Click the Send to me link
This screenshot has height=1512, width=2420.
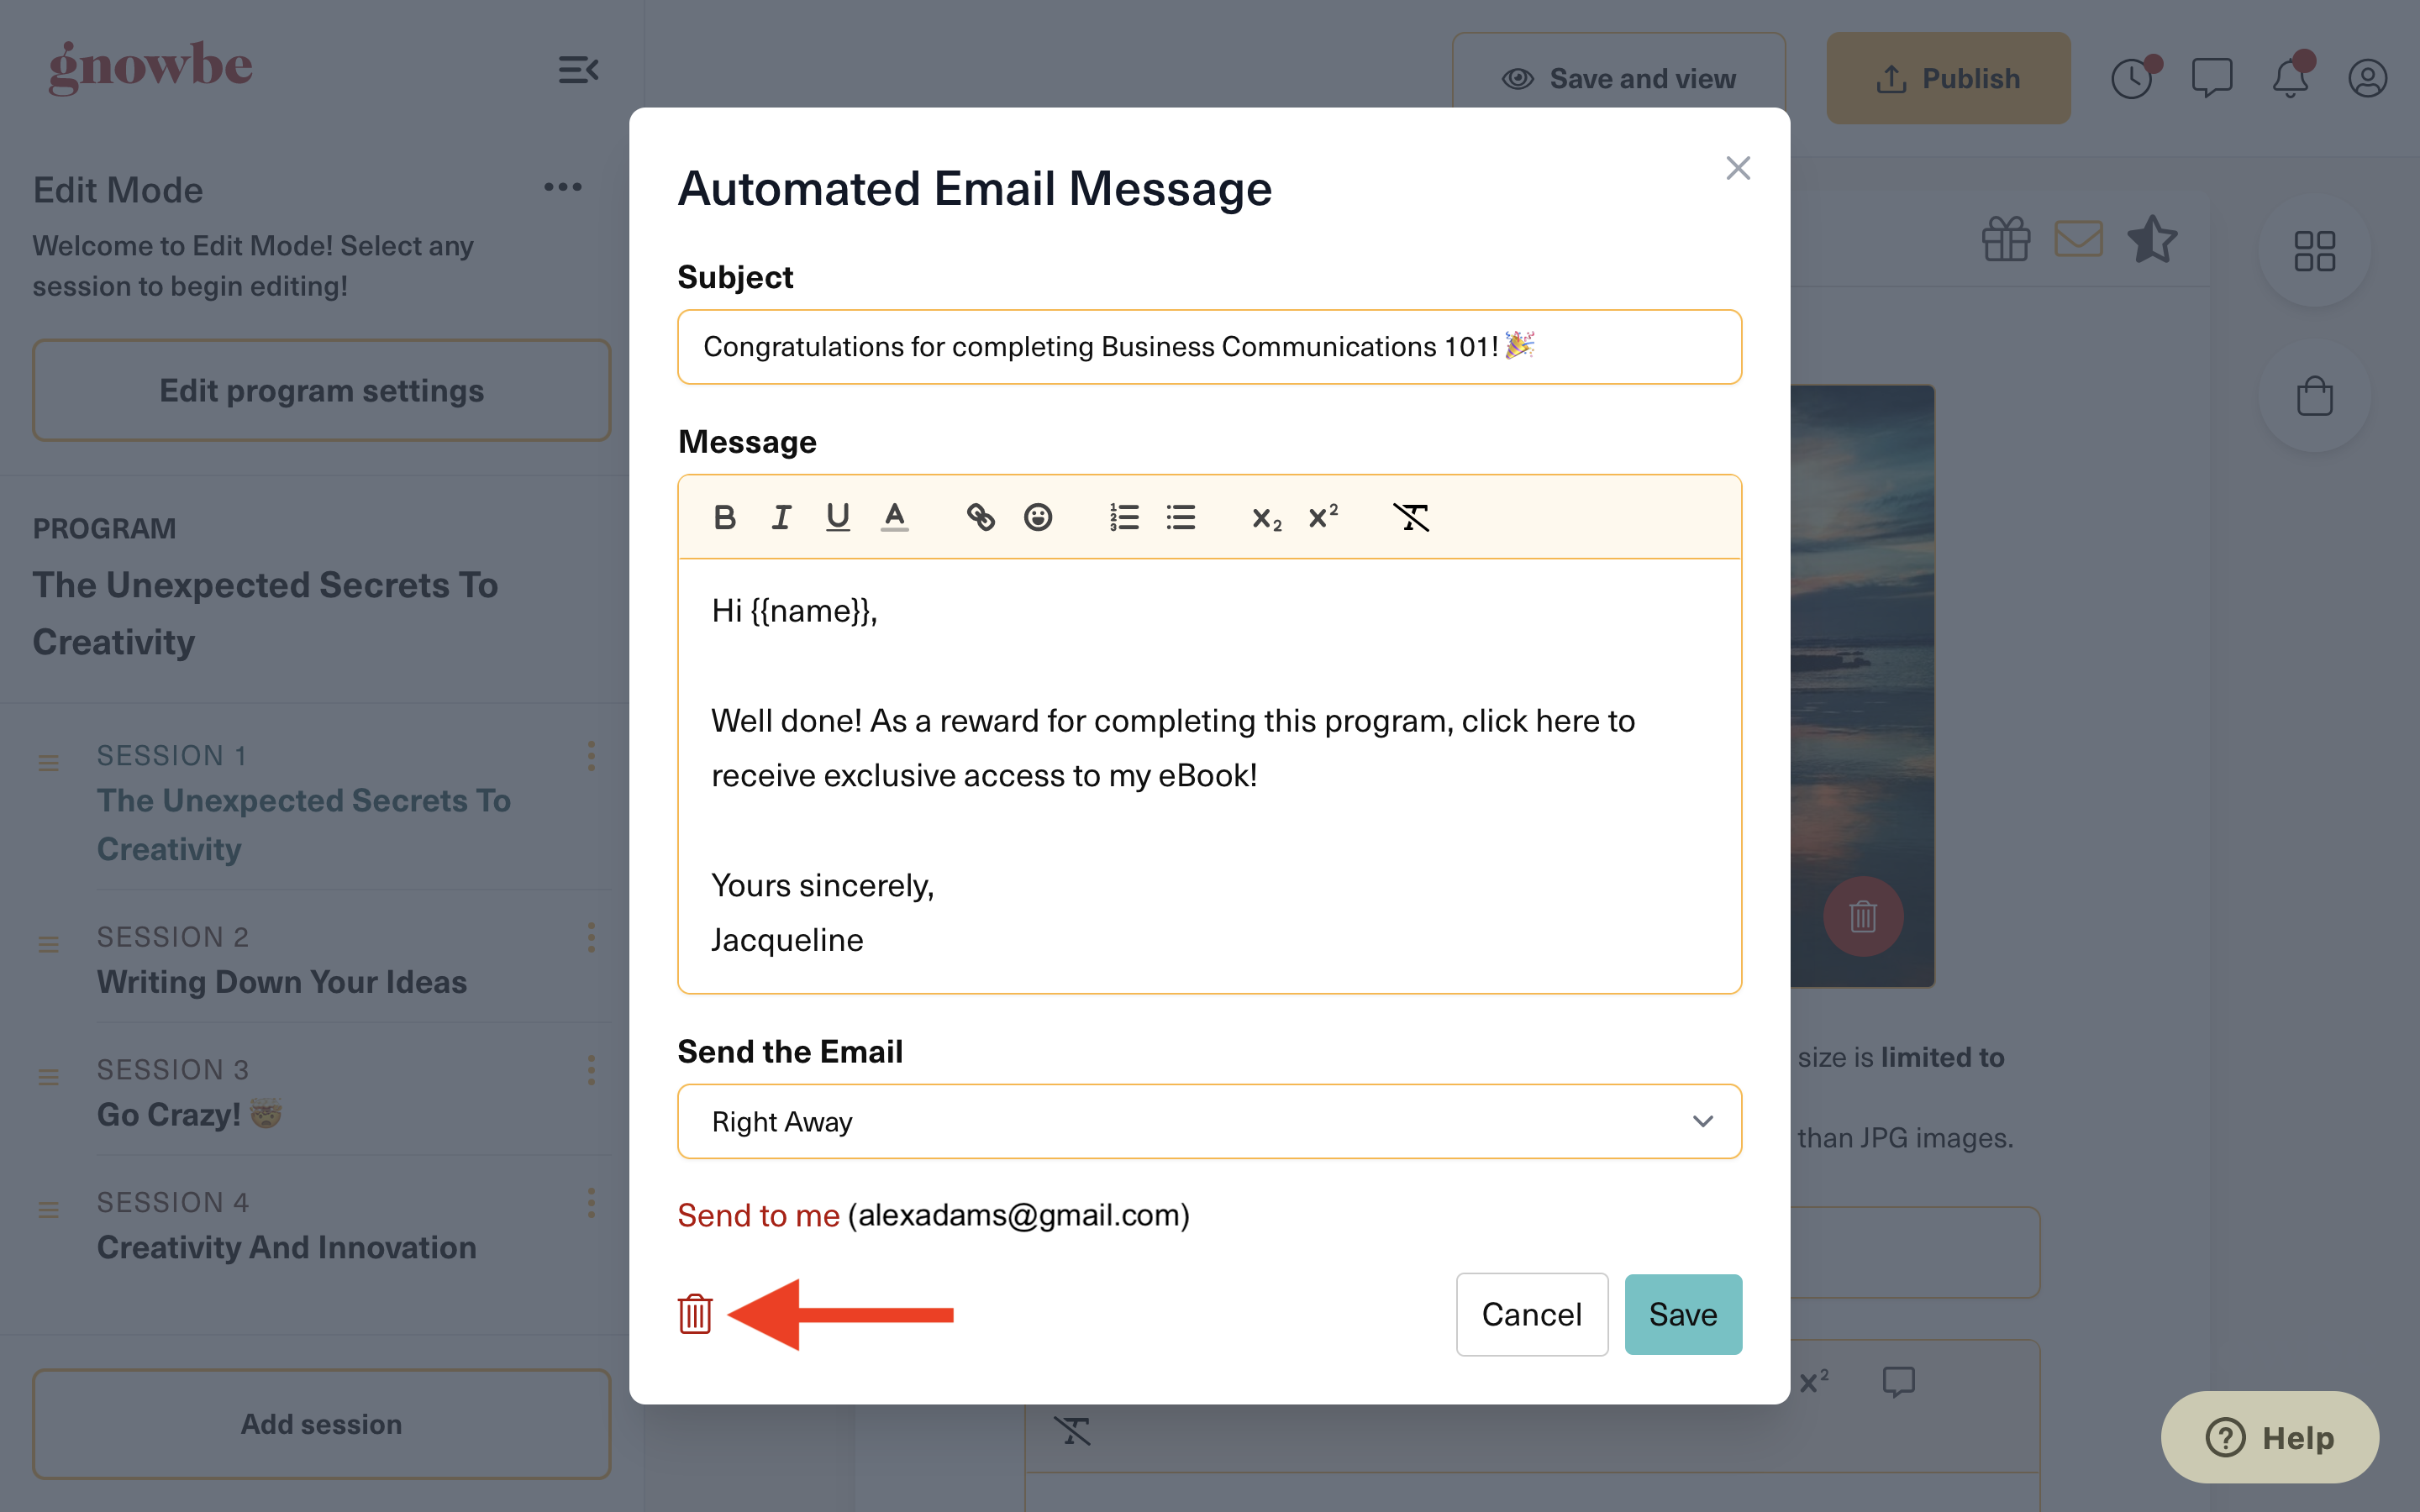point(758,1215)
